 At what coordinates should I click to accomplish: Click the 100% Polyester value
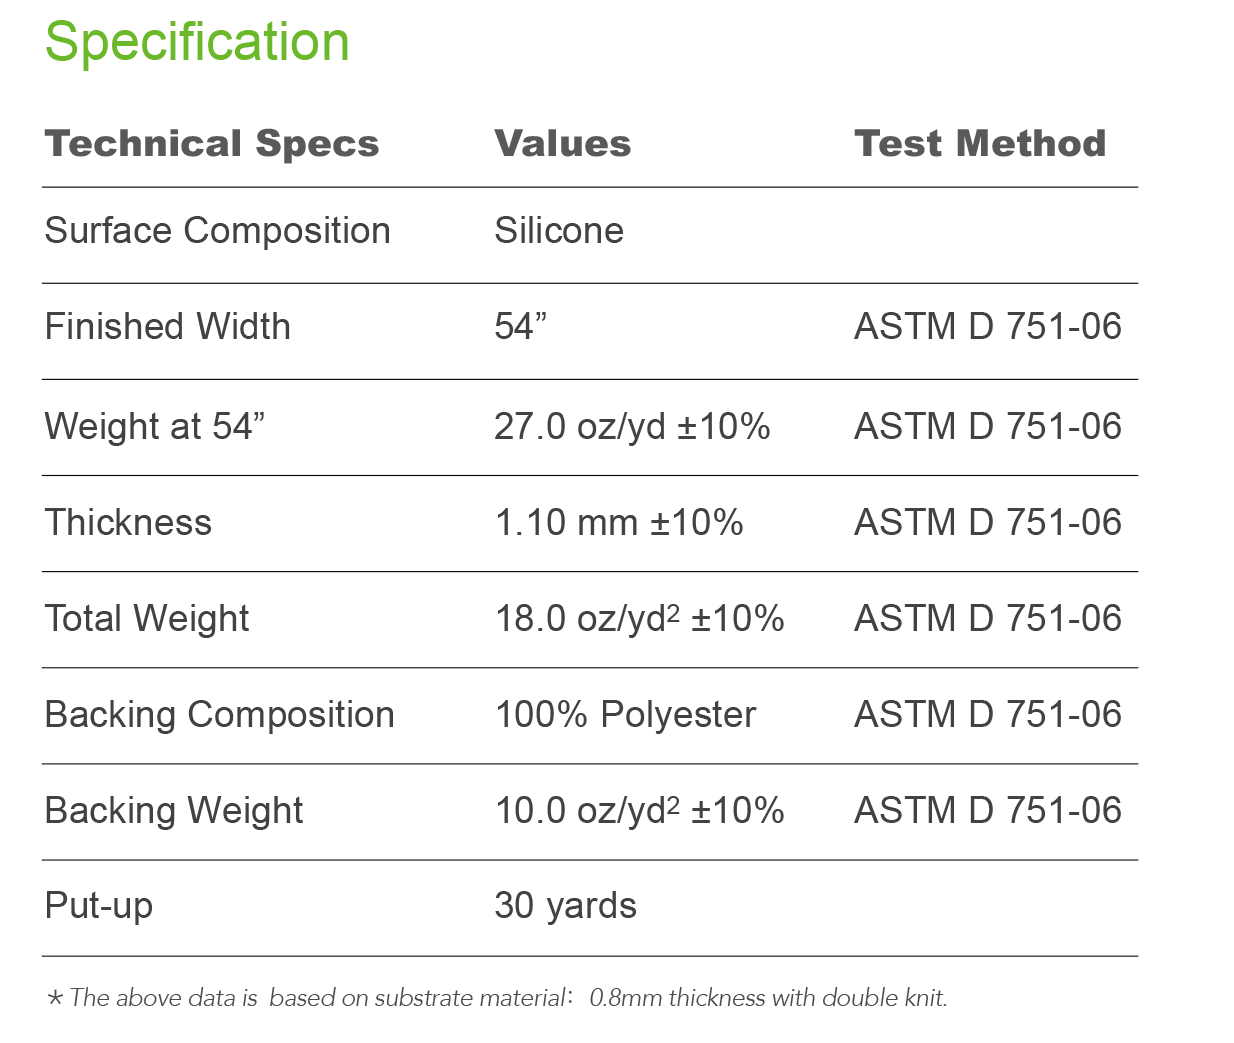626,715
